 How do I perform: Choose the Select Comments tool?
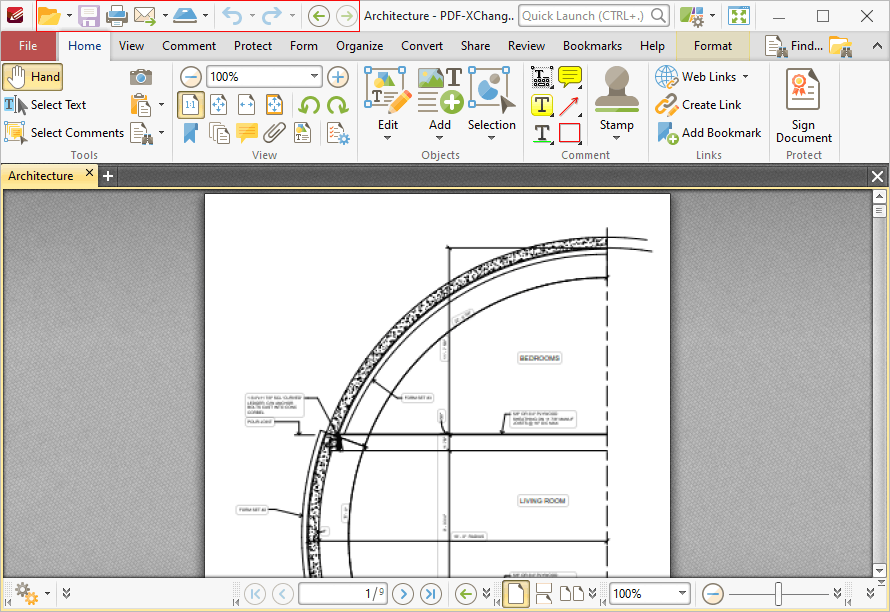point(64,132)
